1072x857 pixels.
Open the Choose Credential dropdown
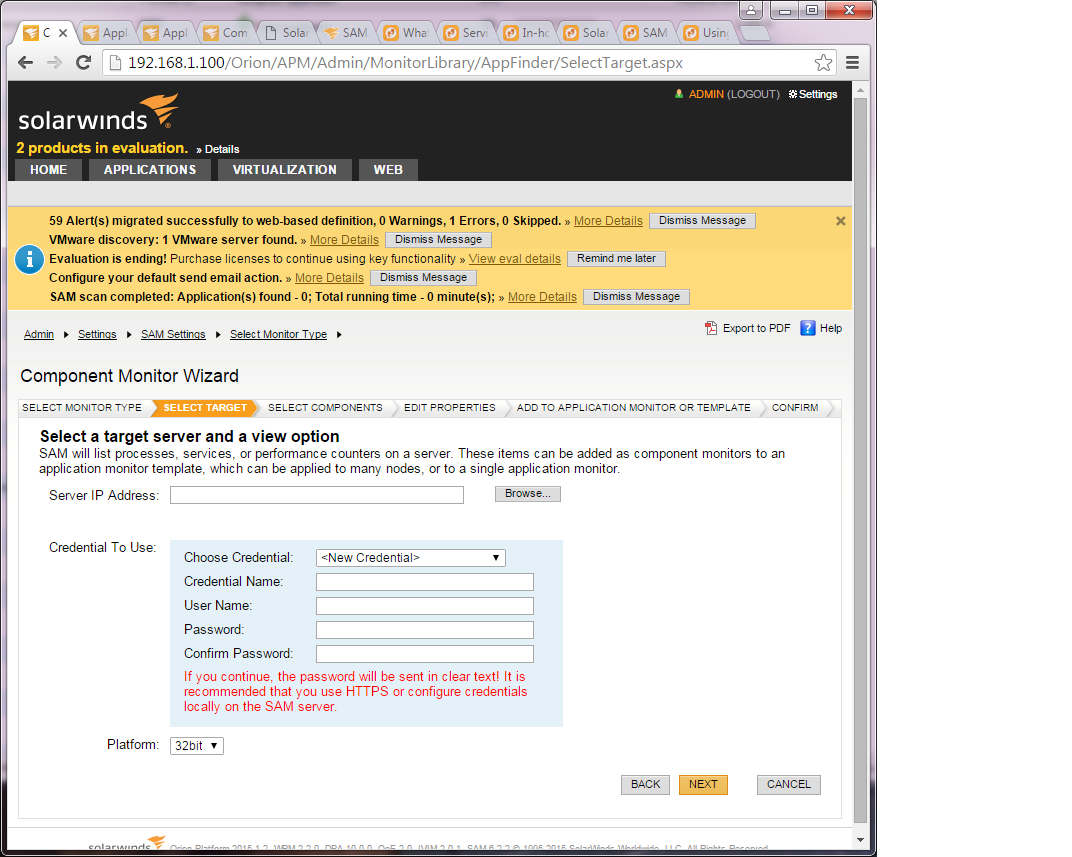click(410, 558)
